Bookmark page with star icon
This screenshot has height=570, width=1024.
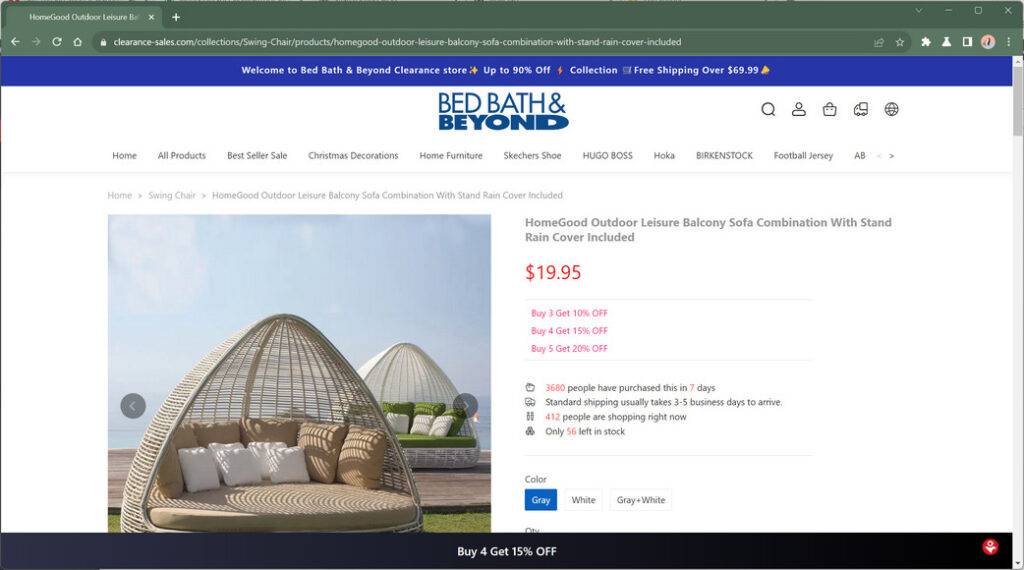point(900,42)
